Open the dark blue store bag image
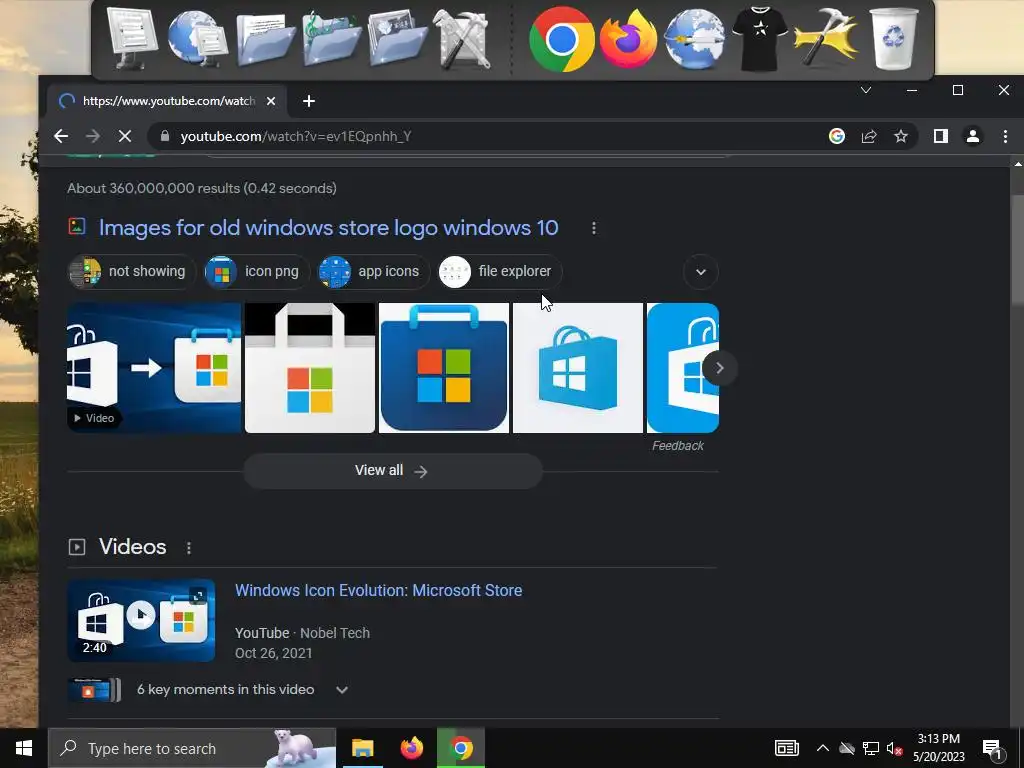The image size is (1024, 768). 443,368
